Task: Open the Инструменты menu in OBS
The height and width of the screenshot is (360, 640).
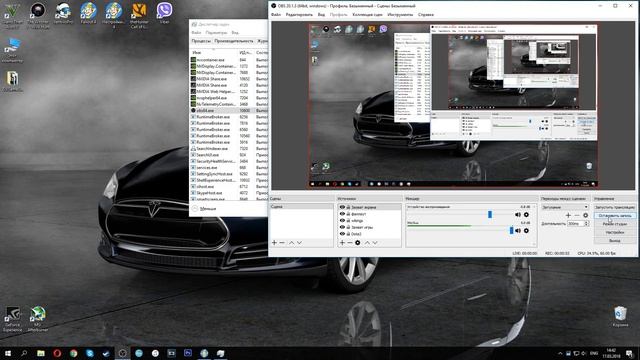Action: 400,15
